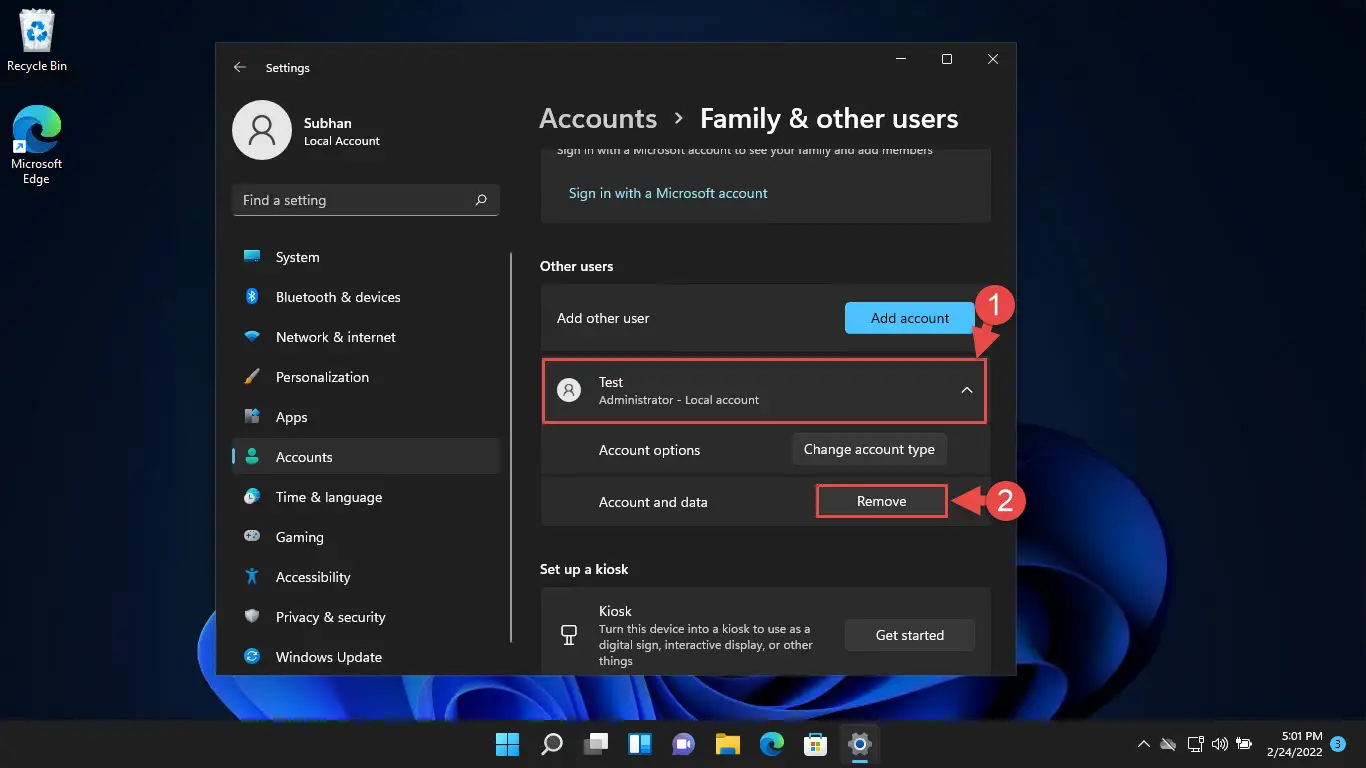The width and height of the screenshot is (1366, 768).
Task: Open the Recycle Bin desktop icon
Action: click(x=37, y=41)
